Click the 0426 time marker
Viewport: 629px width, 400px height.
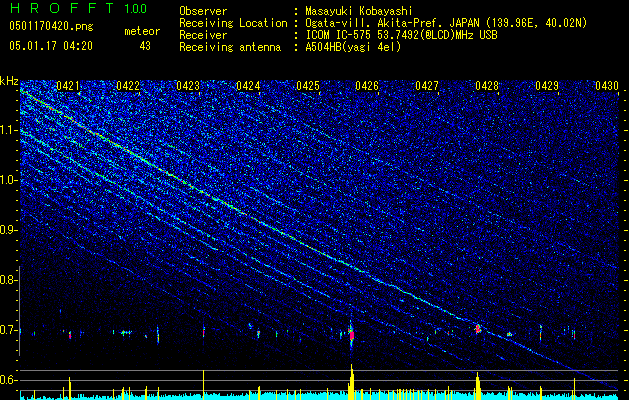tap(367, 85)
